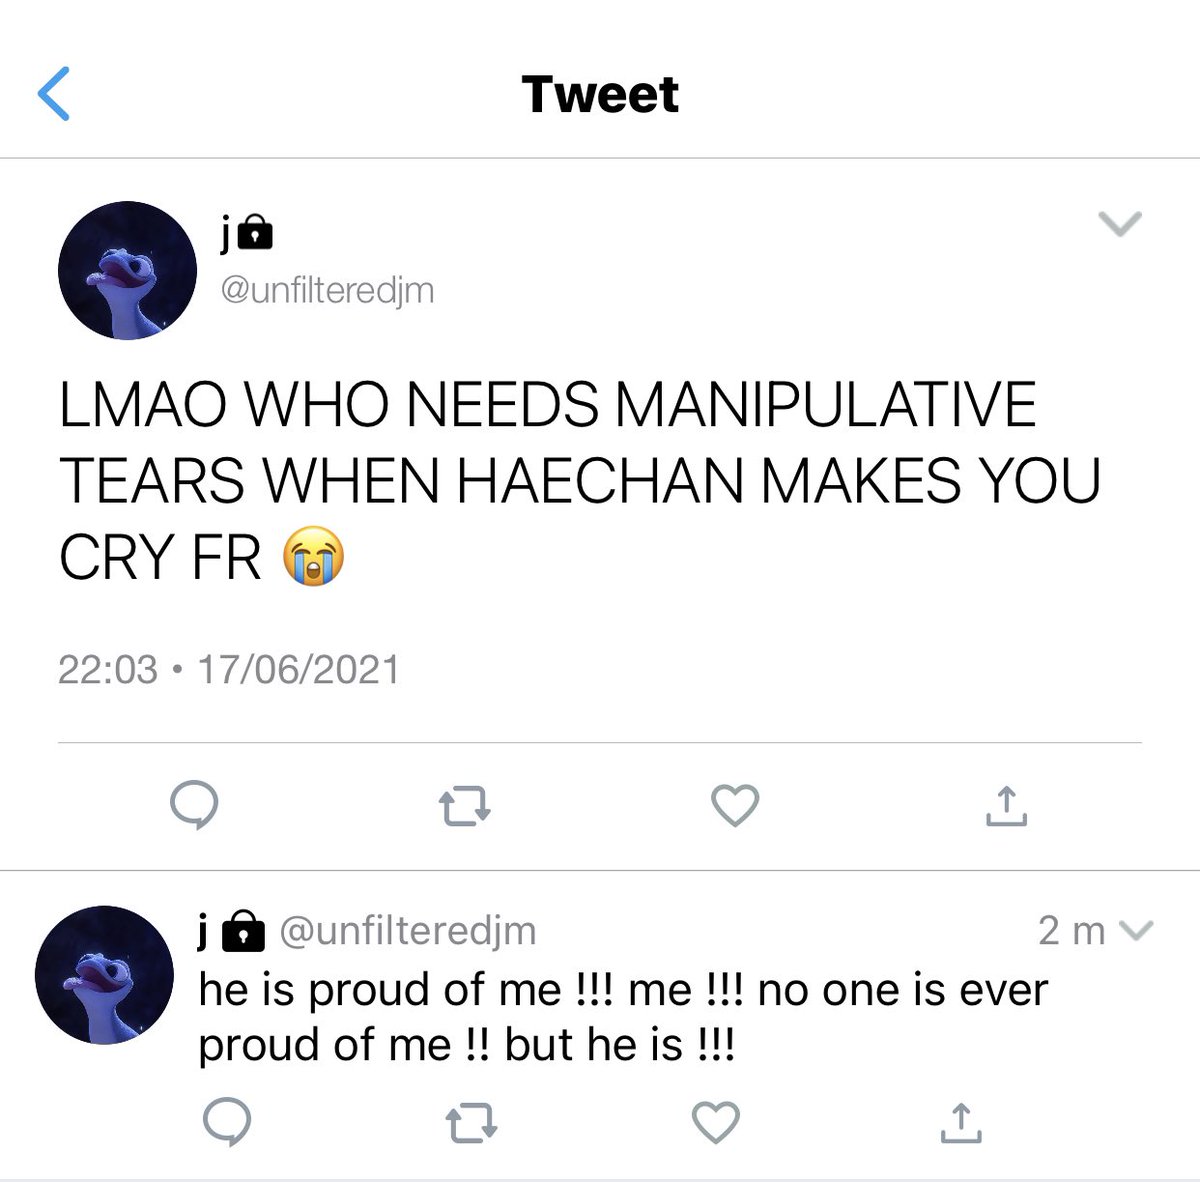Like the 'he is proud of me' reply
Image resolution: width=1200 pixels, height=1182 pixels.
click(716, 1122)
